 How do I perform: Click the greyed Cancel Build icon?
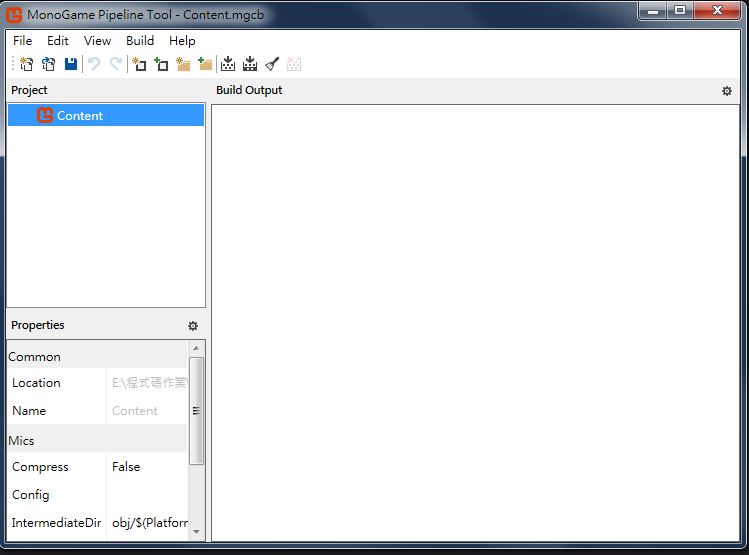click(294, 64)
